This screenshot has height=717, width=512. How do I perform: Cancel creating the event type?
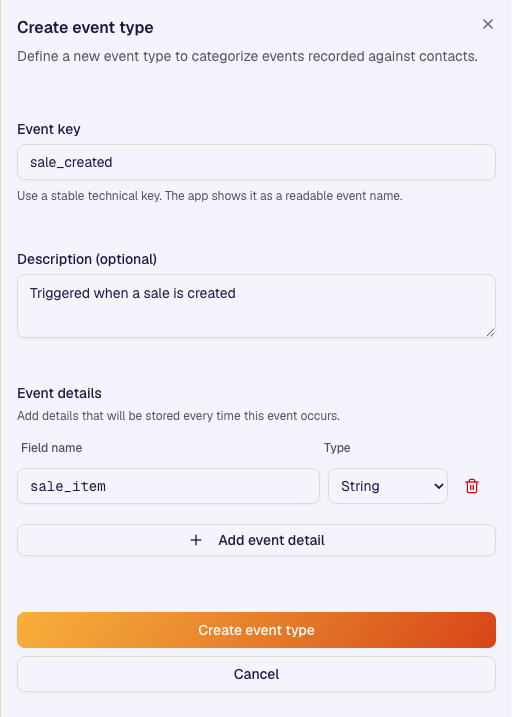click(x=256, y=674)
